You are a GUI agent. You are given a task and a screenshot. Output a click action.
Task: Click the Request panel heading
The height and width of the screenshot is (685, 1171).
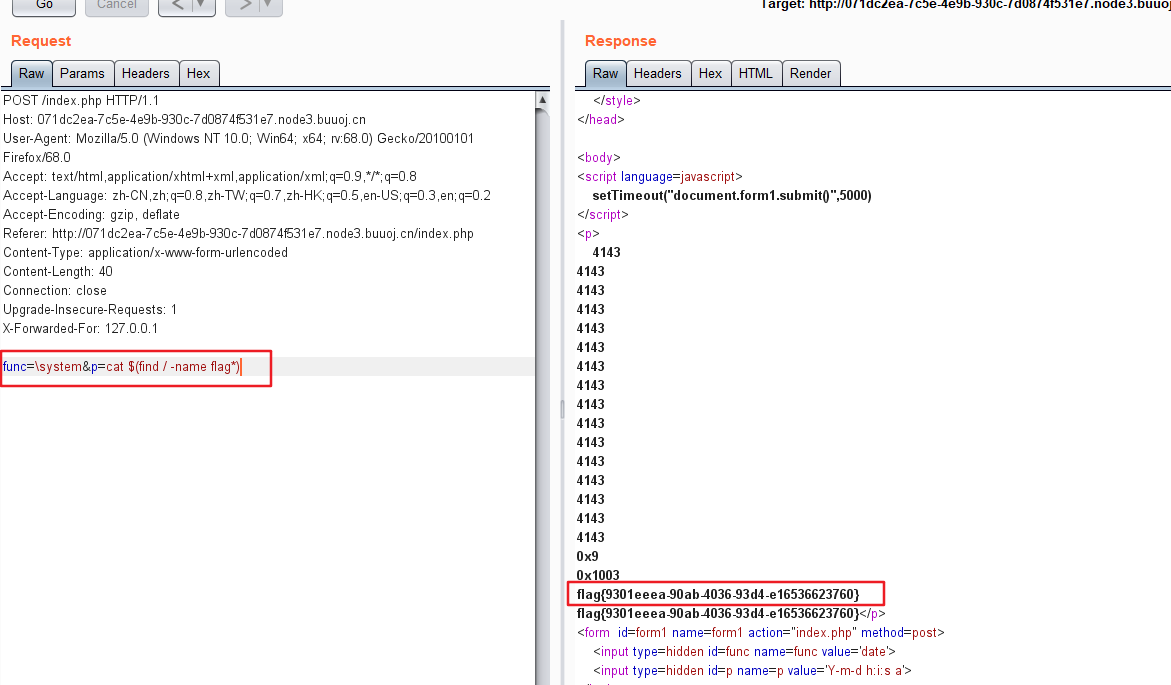[41, 41]
